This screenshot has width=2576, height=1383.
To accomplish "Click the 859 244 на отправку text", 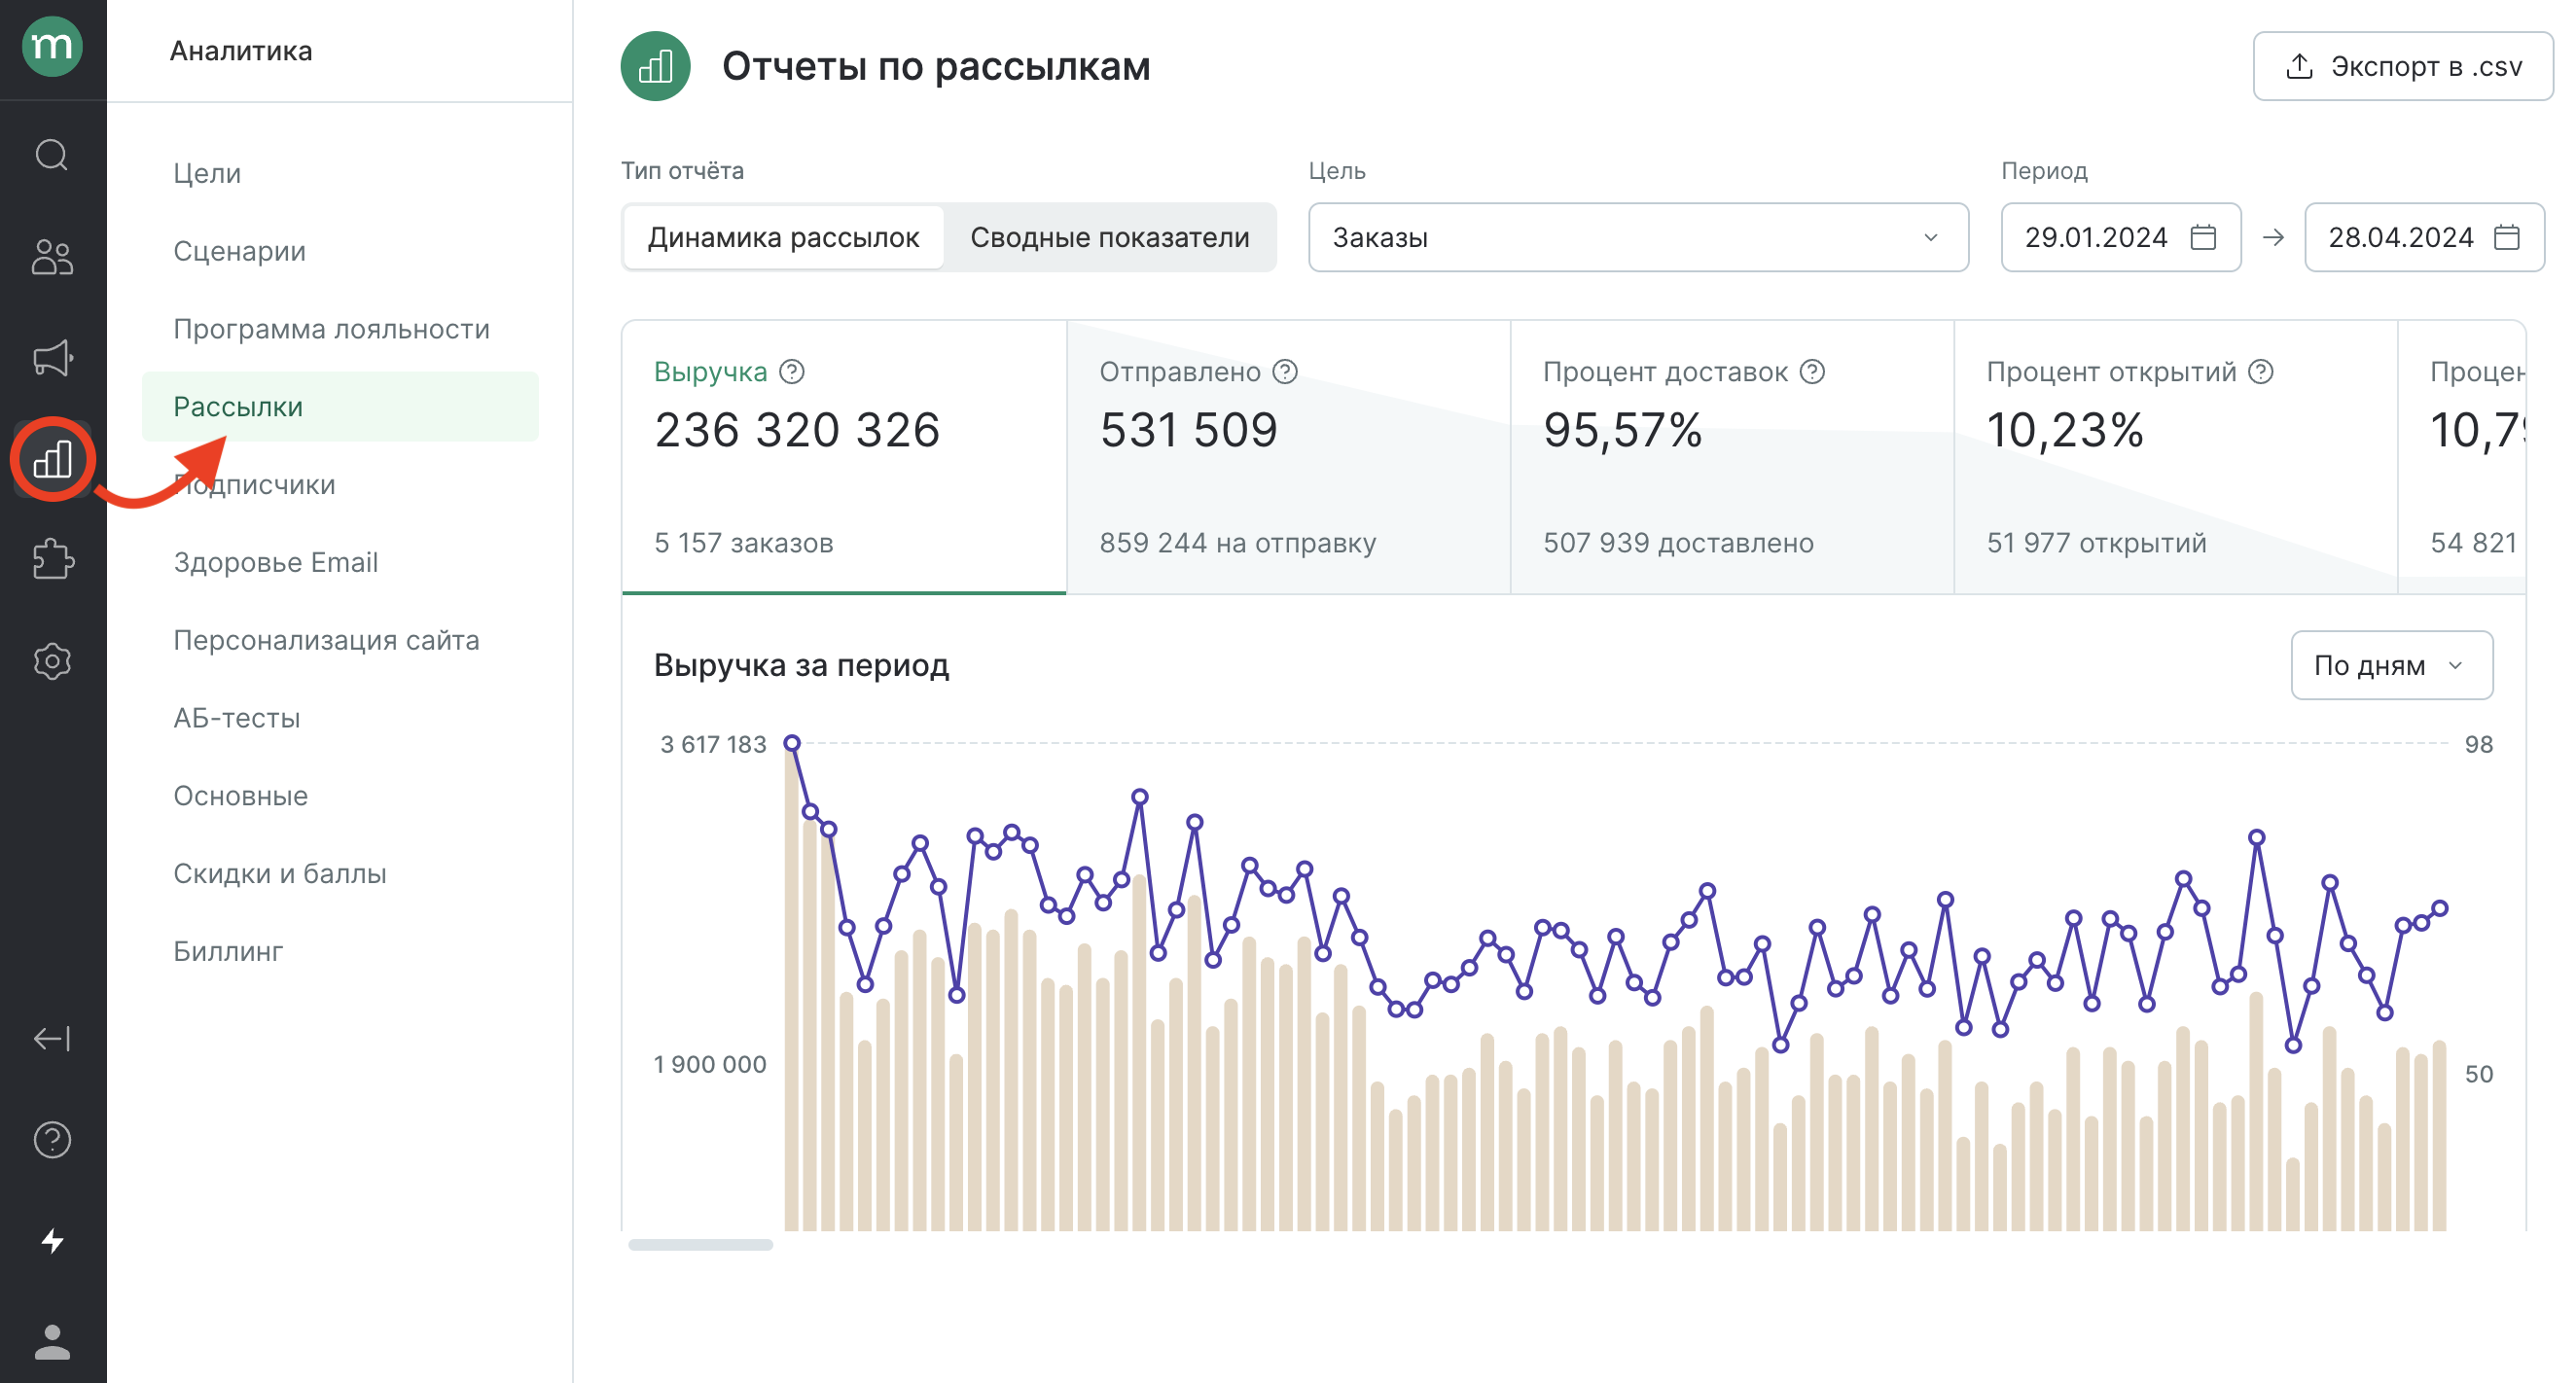I will (x=1238, y=543).
